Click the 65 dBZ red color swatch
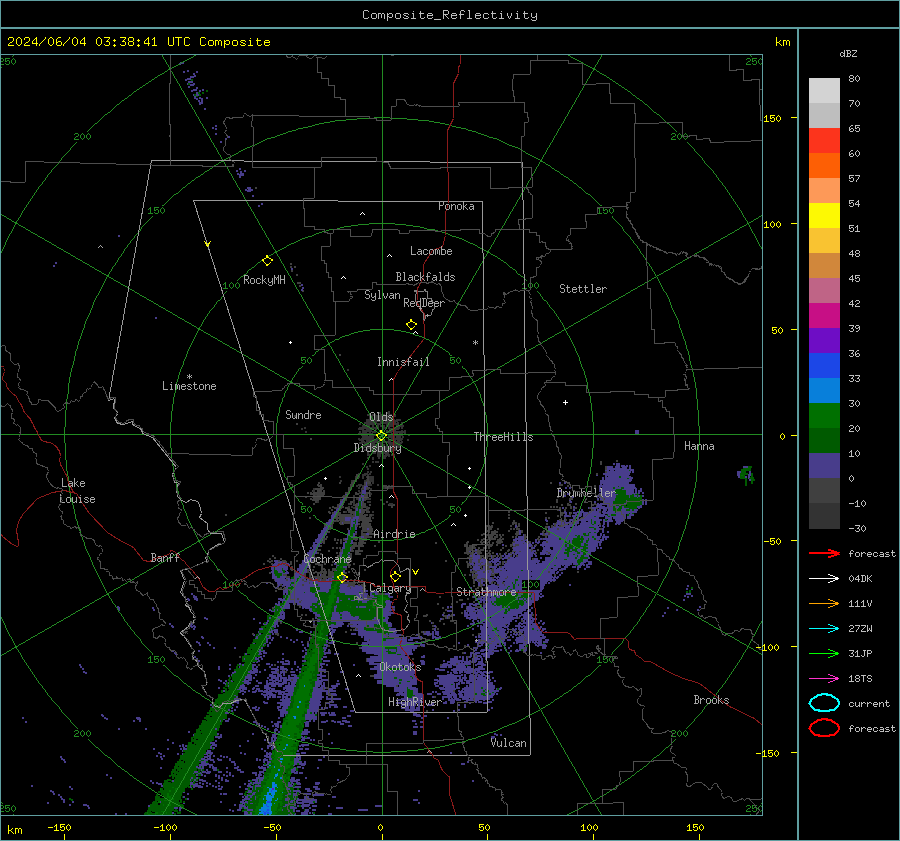The height and width of the screenshot is (841, 900). coord(824,141)
